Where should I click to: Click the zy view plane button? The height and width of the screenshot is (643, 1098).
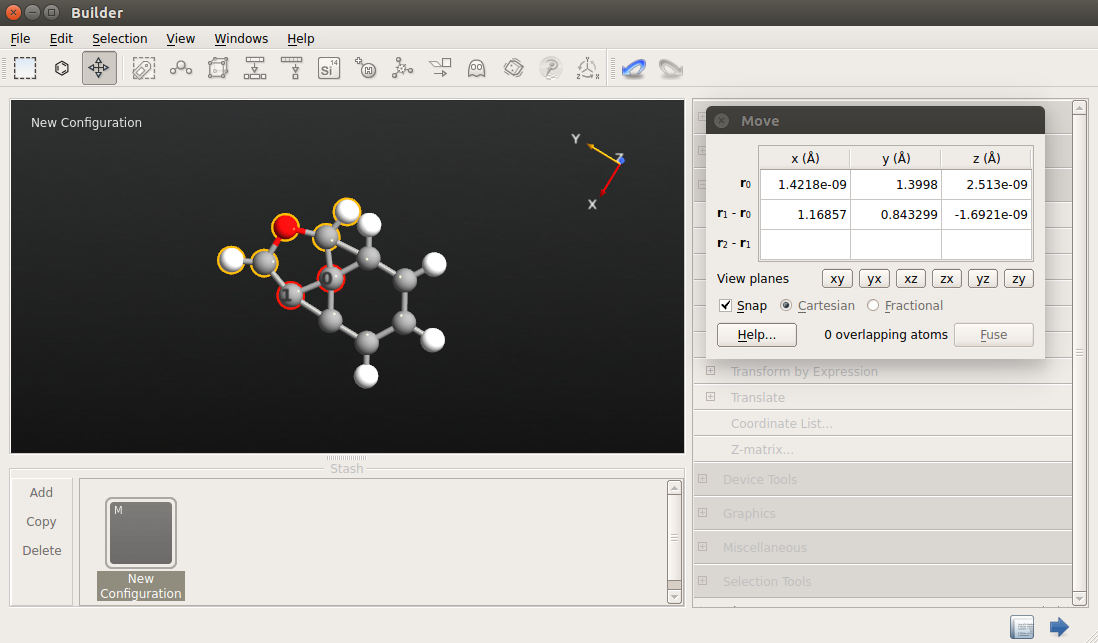tap(1019, 279)
